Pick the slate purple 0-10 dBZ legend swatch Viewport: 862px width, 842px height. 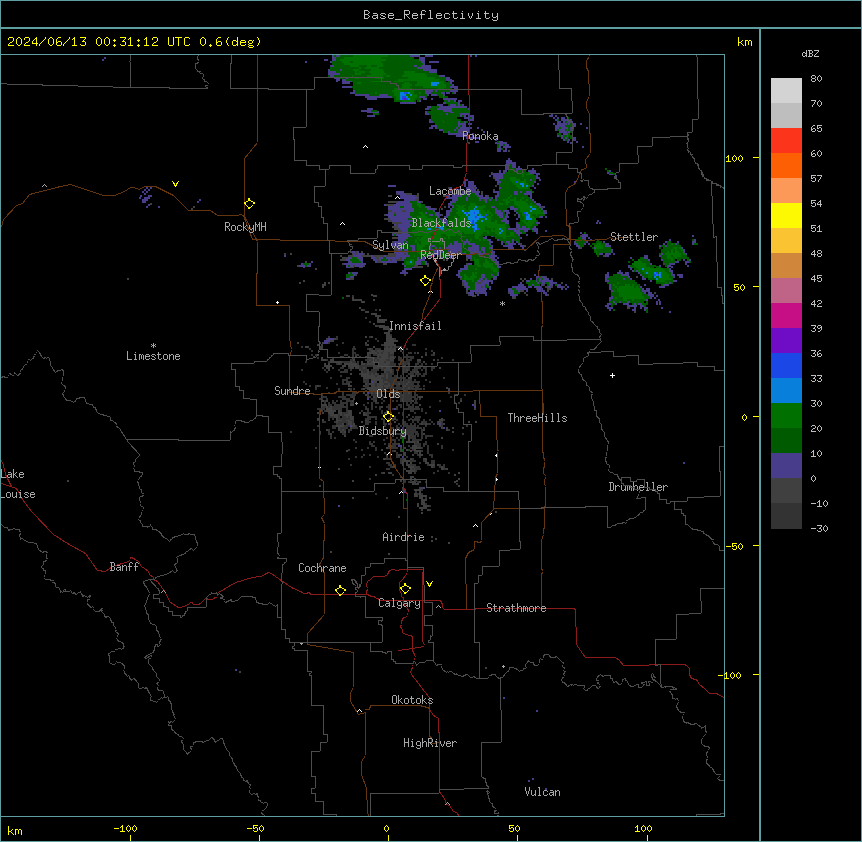tap(786, 466)
